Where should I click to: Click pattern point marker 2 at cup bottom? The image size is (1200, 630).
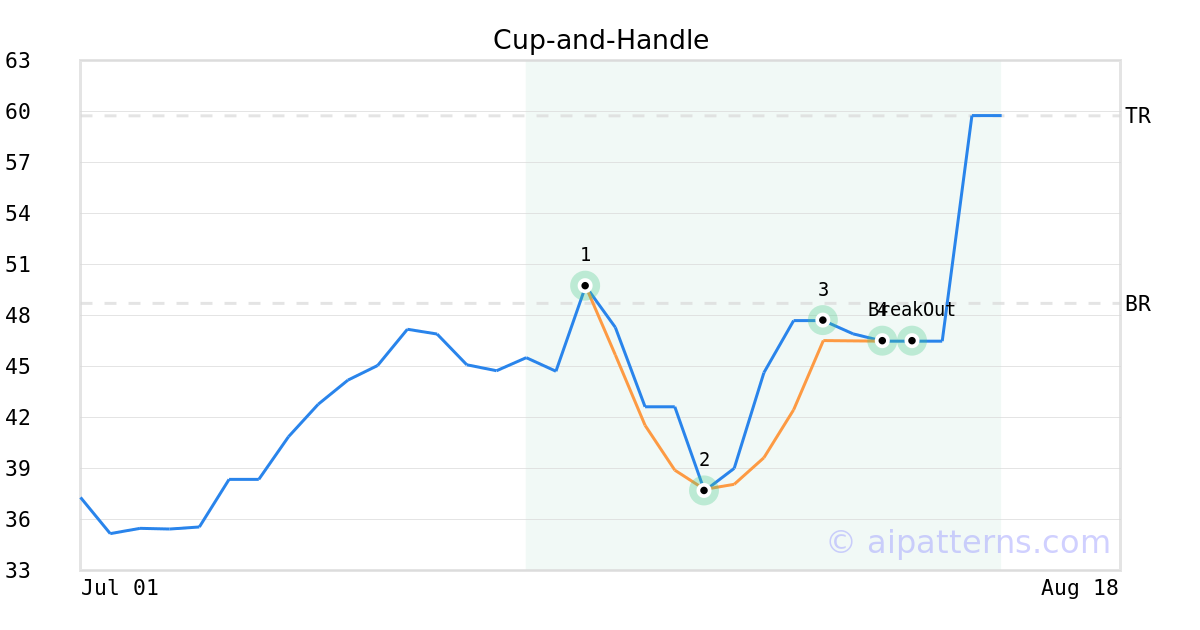[x=704, y=490]
